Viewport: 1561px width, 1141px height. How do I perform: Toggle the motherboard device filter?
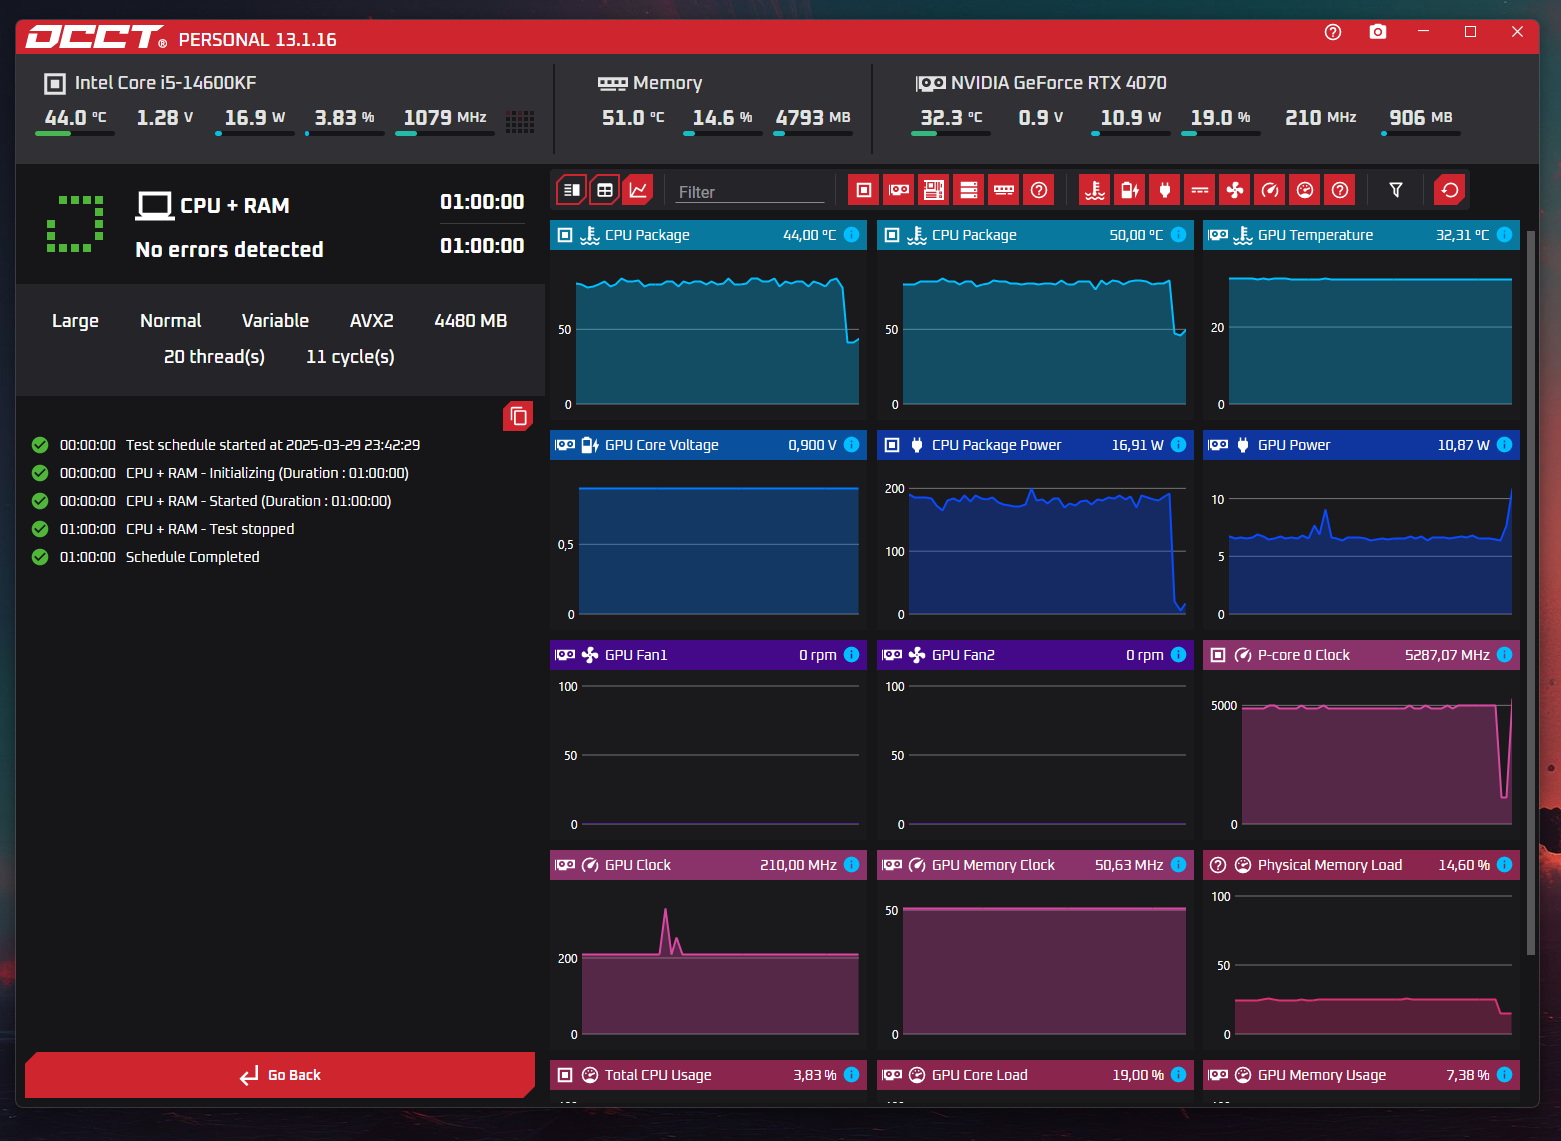tap(934, 190)
